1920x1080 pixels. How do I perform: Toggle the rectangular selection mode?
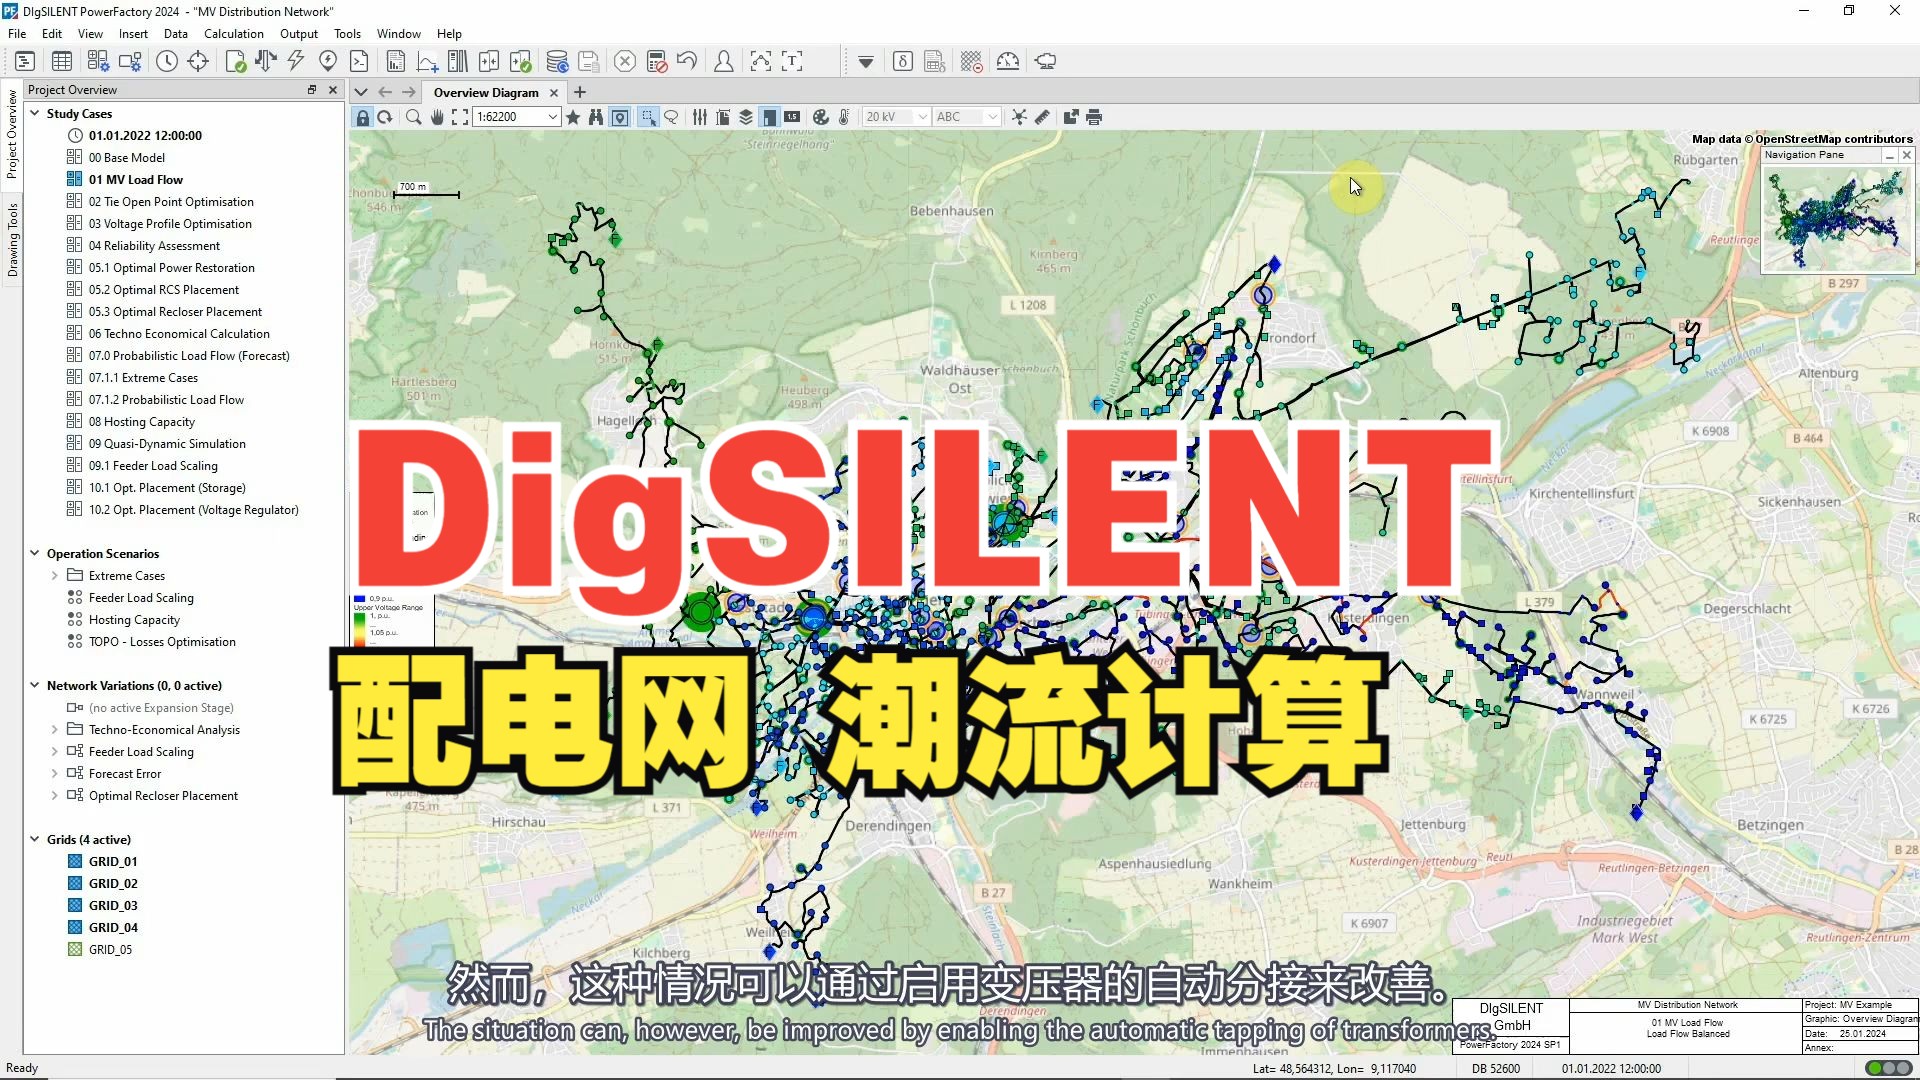click(646, 117)
